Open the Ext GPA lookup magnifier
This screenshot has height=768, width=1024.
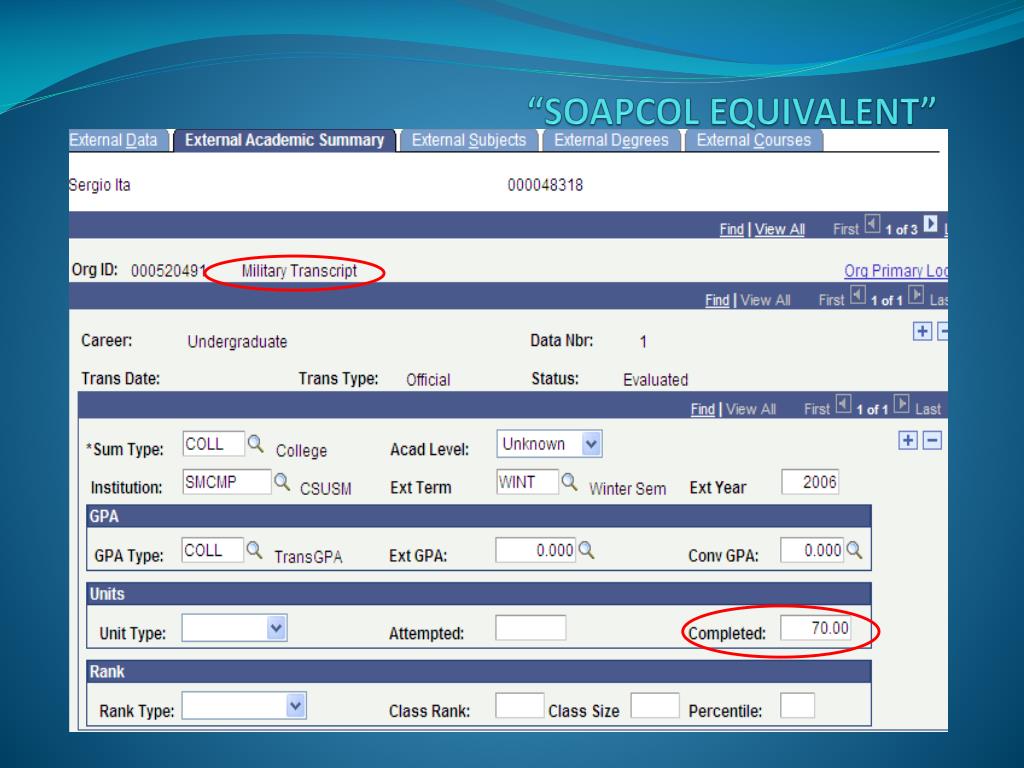tap(586, 551)
